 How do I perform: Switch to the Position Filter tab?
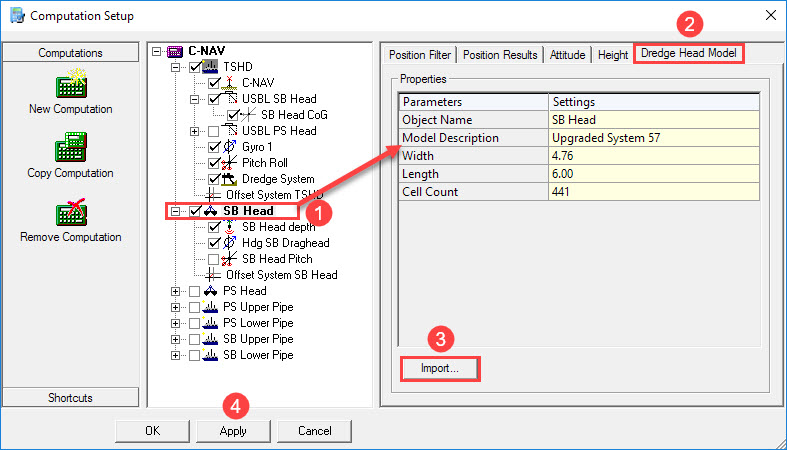(x=420, y=55)
